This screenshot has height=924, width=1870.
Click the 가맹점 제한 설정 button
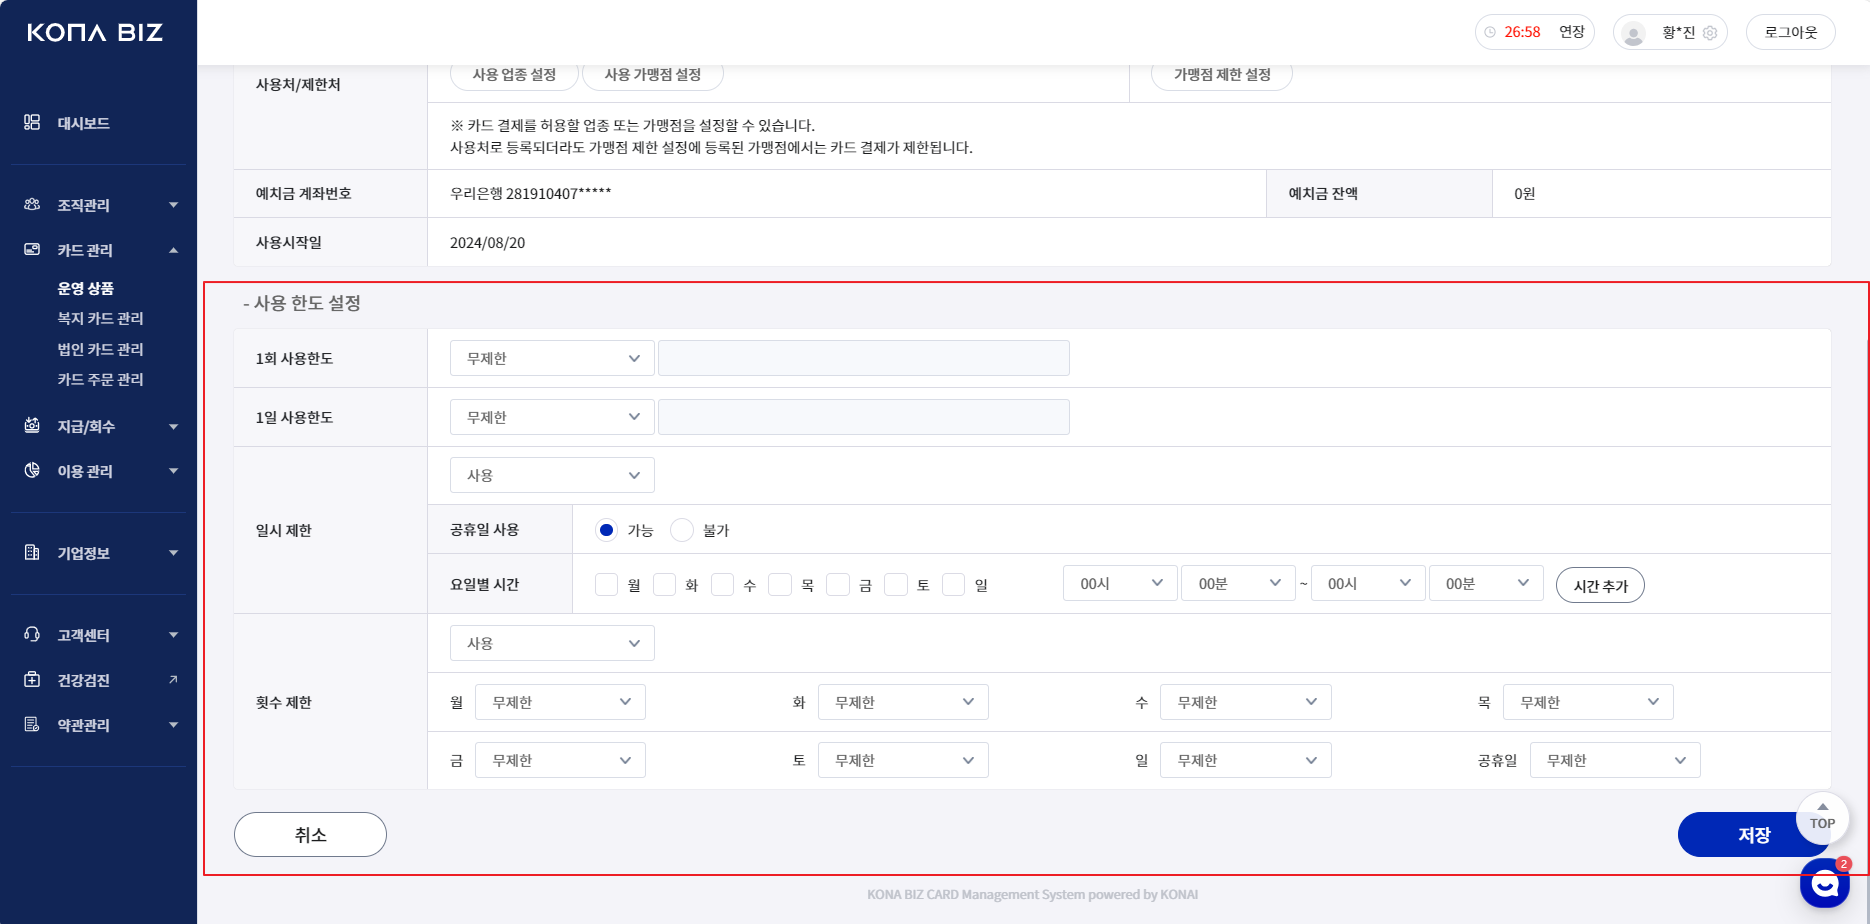[x=1222, y=75]
